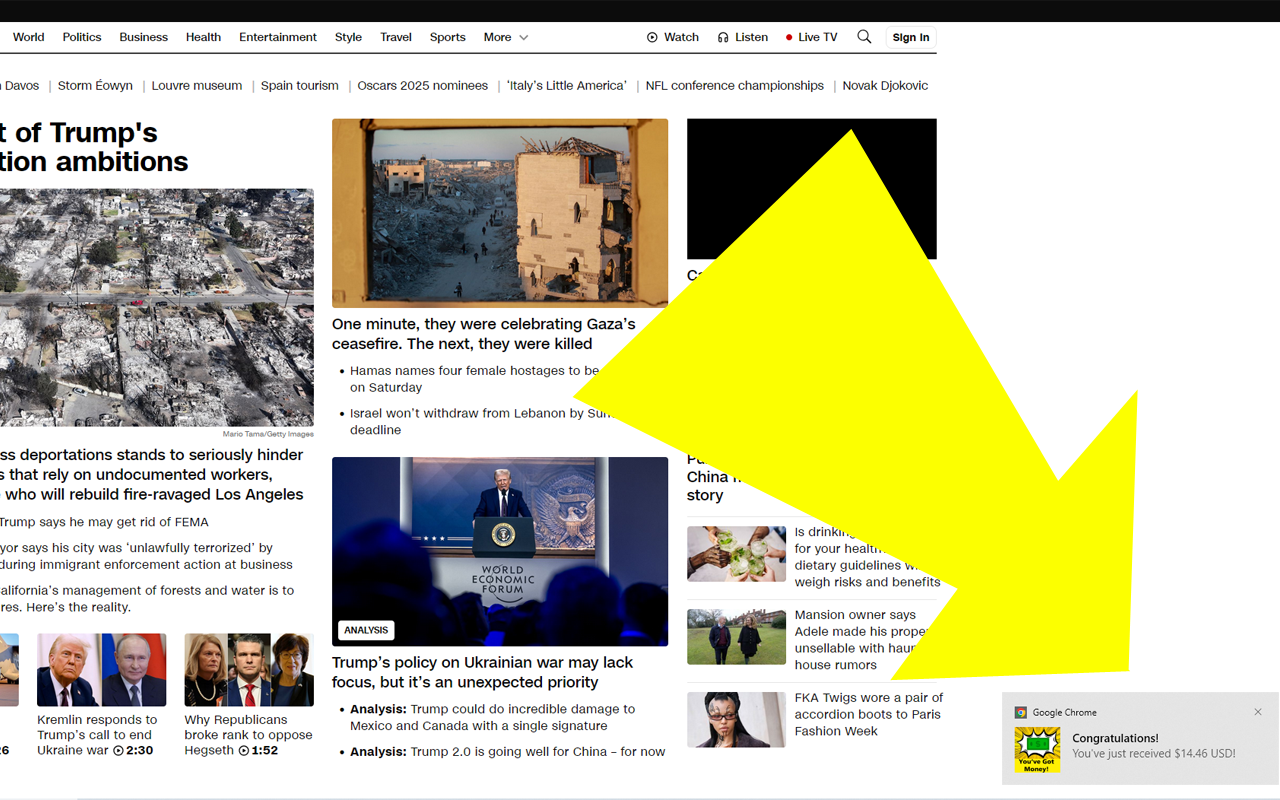
Task: Open the Trump may get rid of FEMA story
Action: click(x=104, y=522)
